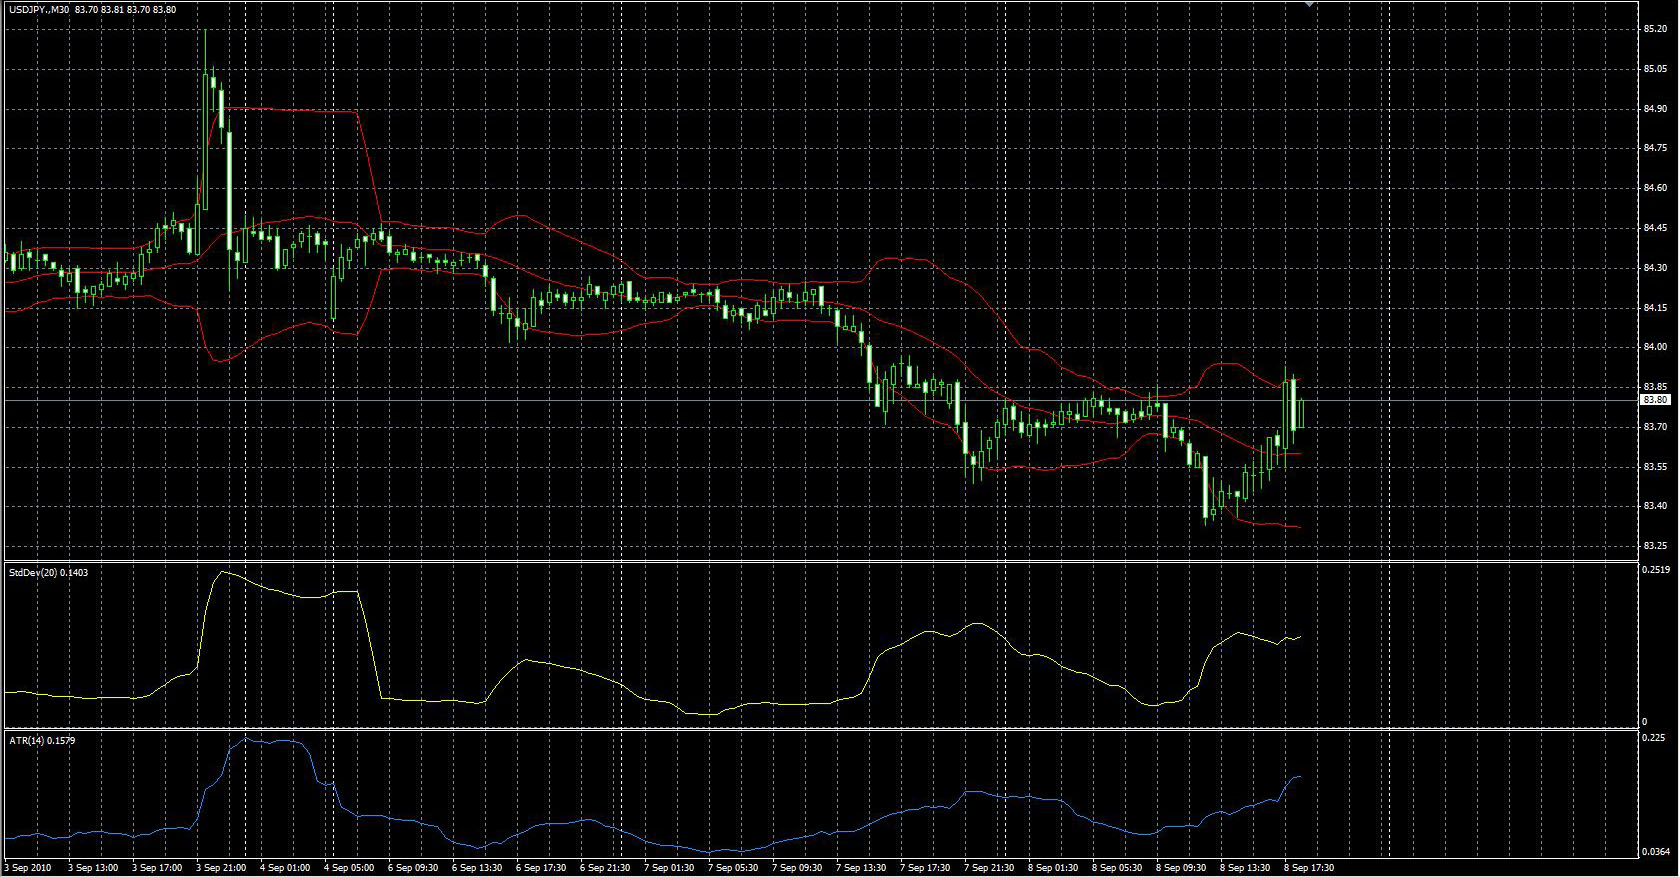Click the 7 Sep 13:30 time label
Screen dimensions: 1680x877
861,868
